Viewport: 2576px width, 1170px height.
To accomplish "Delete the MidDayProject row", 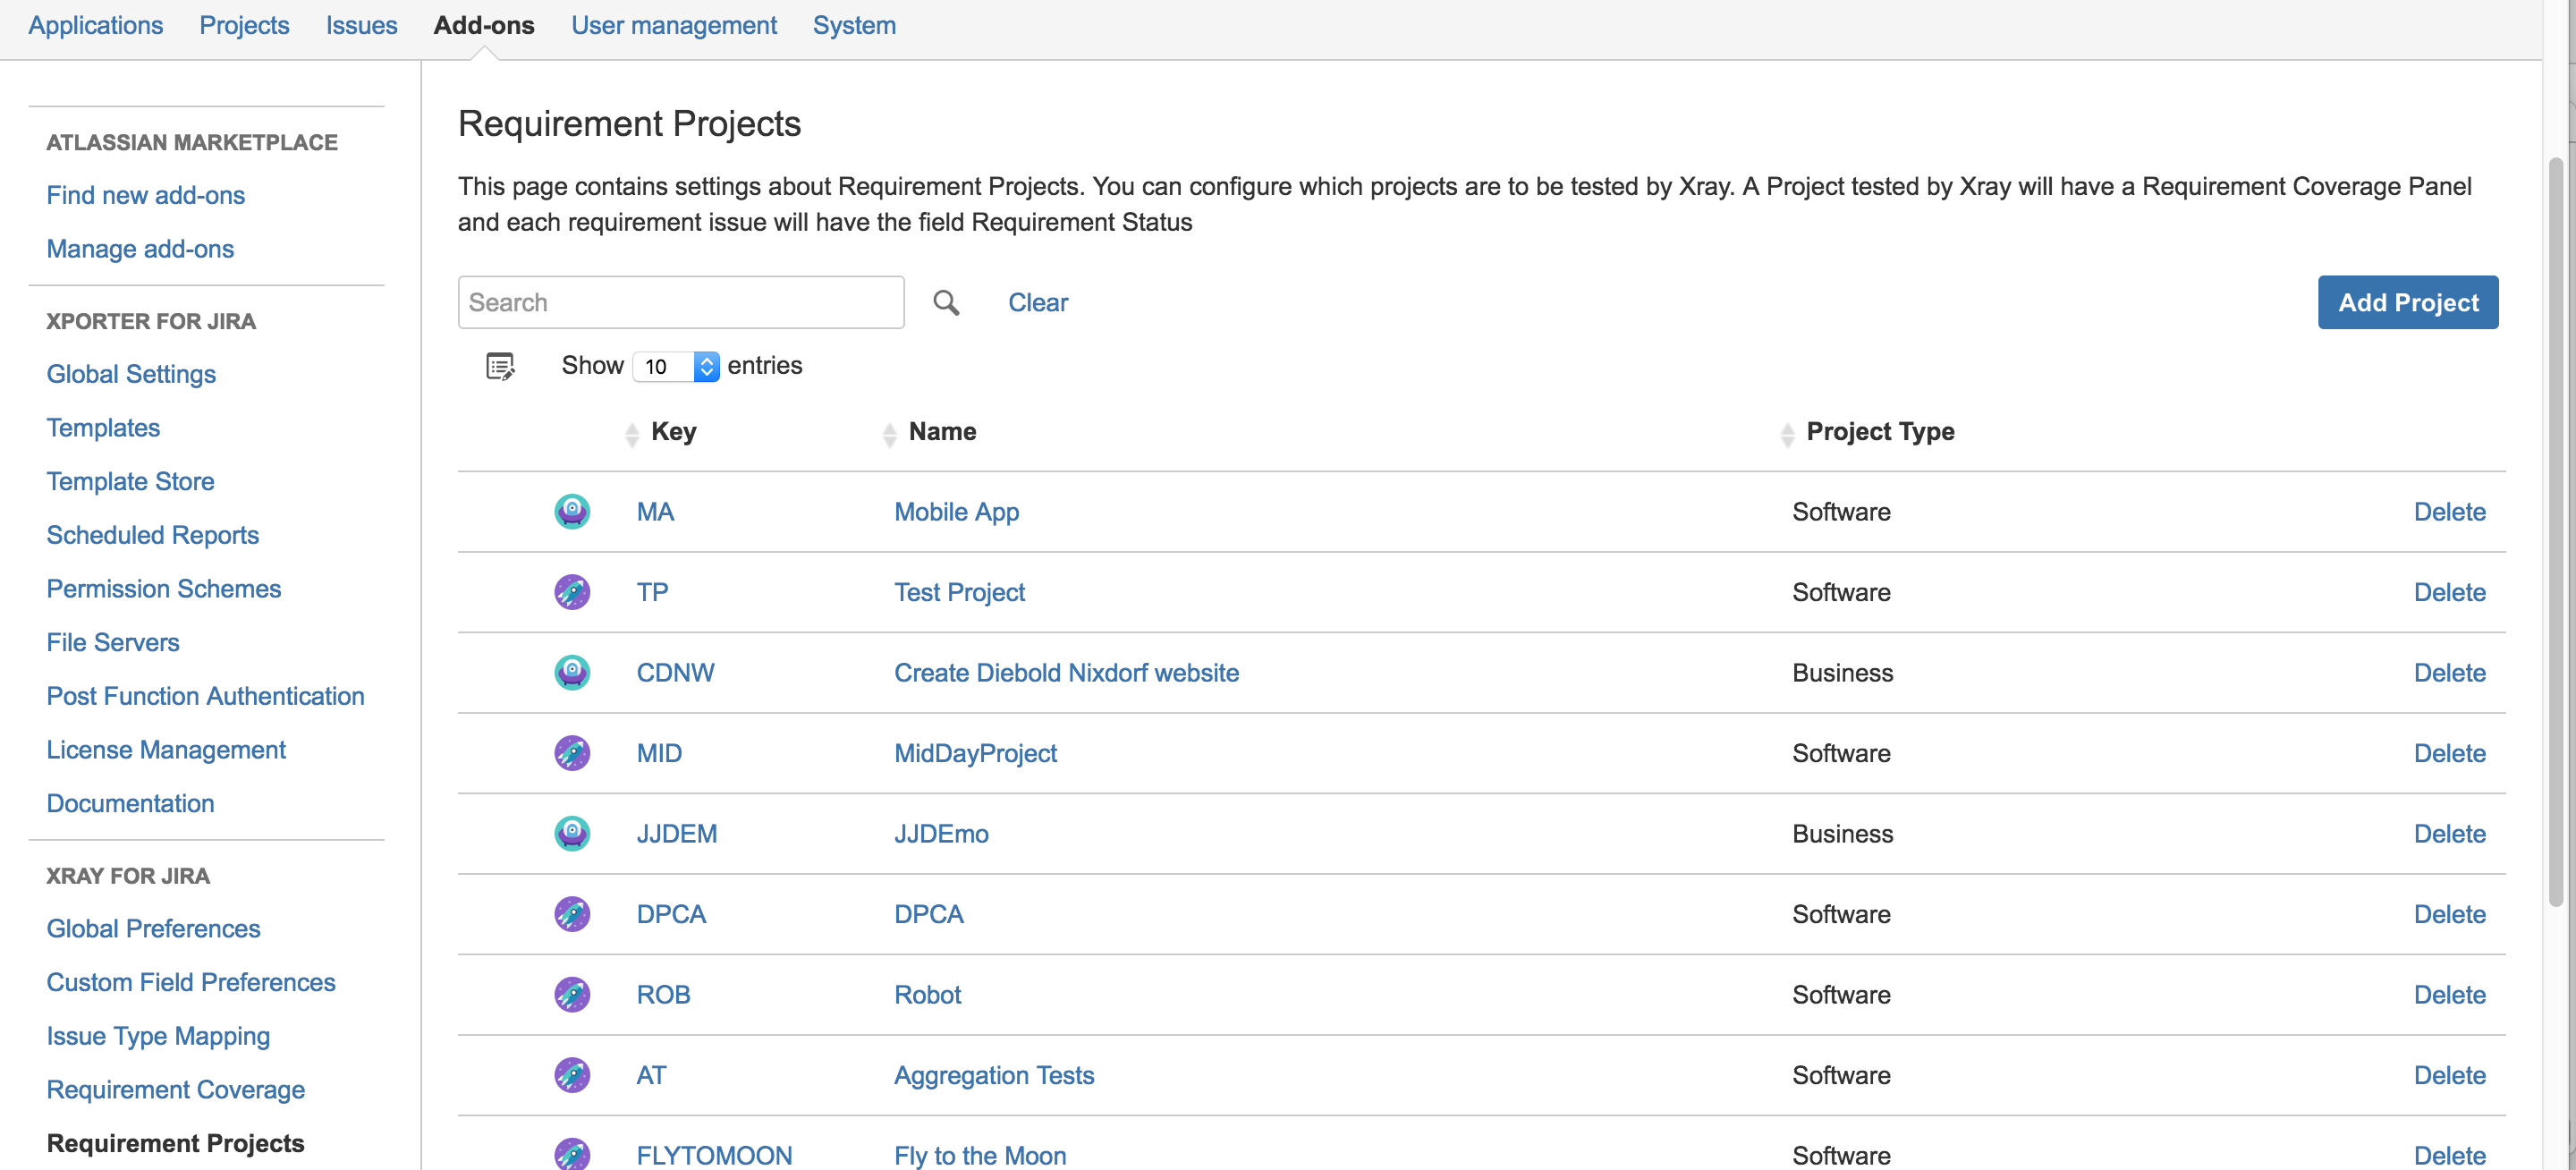I will 2449,753.
